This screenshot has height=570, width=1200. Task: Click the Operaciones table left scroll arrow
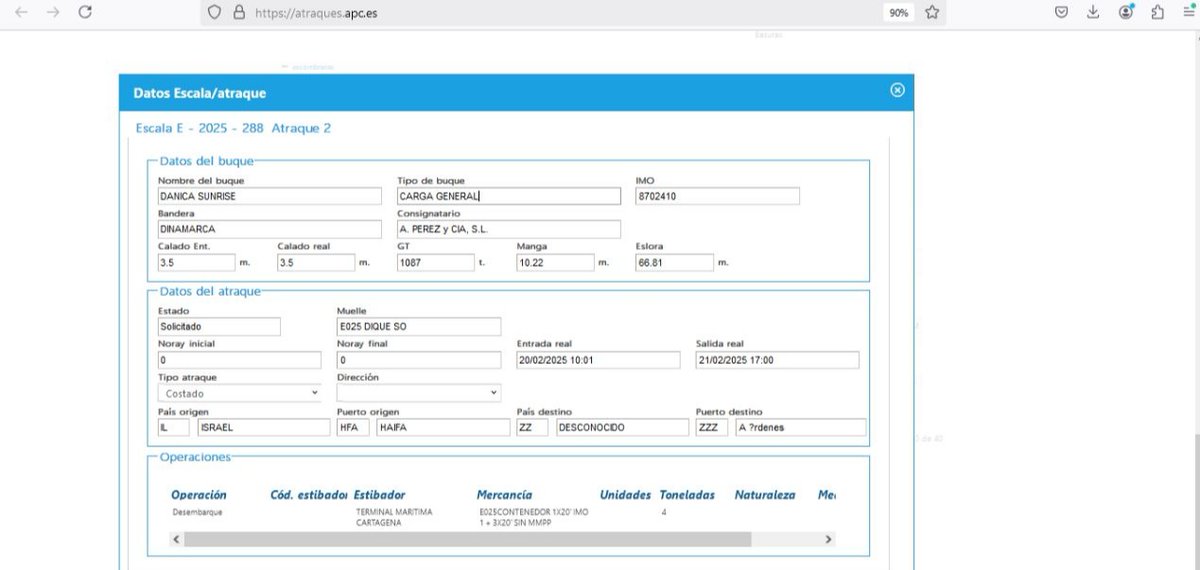click(x=177, y=539)
